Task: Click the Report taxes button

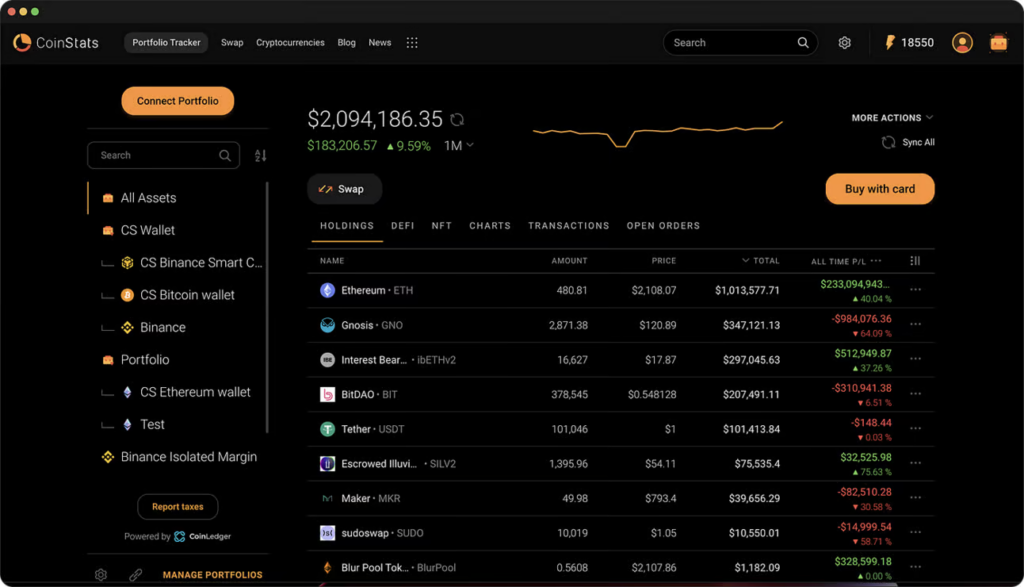Action: click(178, 507)
